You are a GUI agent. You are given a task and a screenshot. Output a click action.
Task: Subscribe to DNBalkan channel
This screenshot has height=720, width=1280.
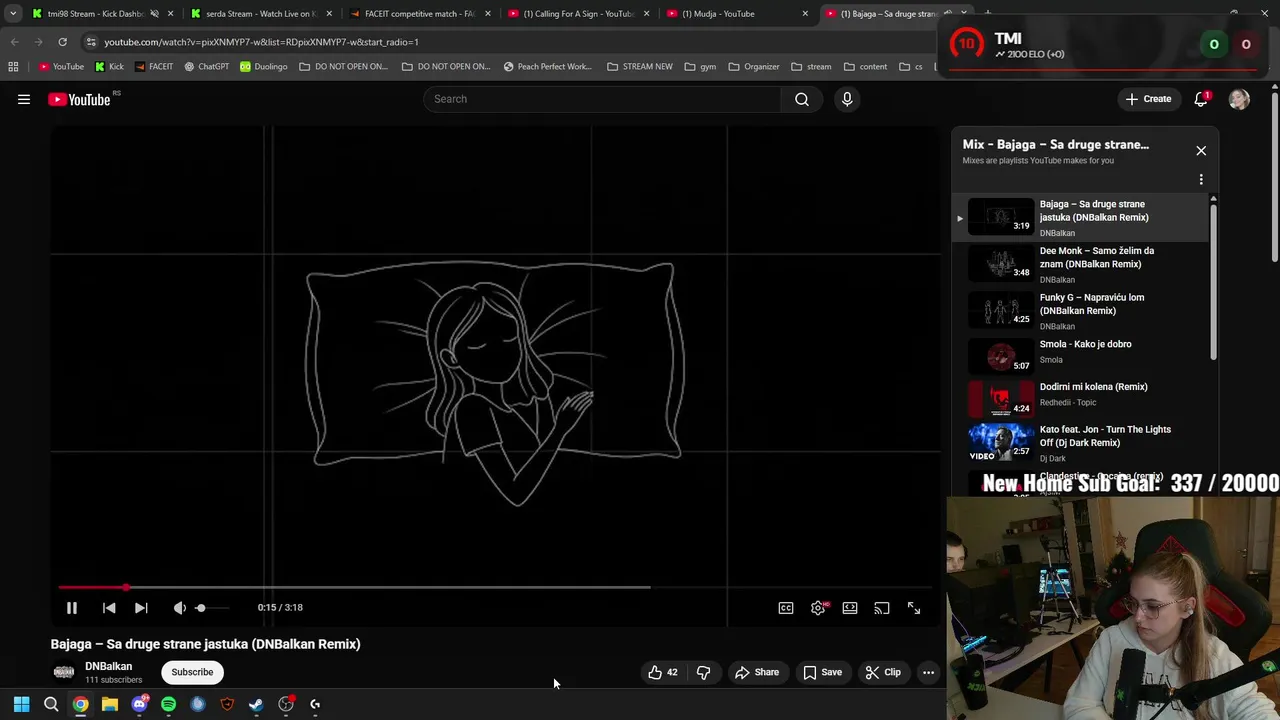point(192,672)
